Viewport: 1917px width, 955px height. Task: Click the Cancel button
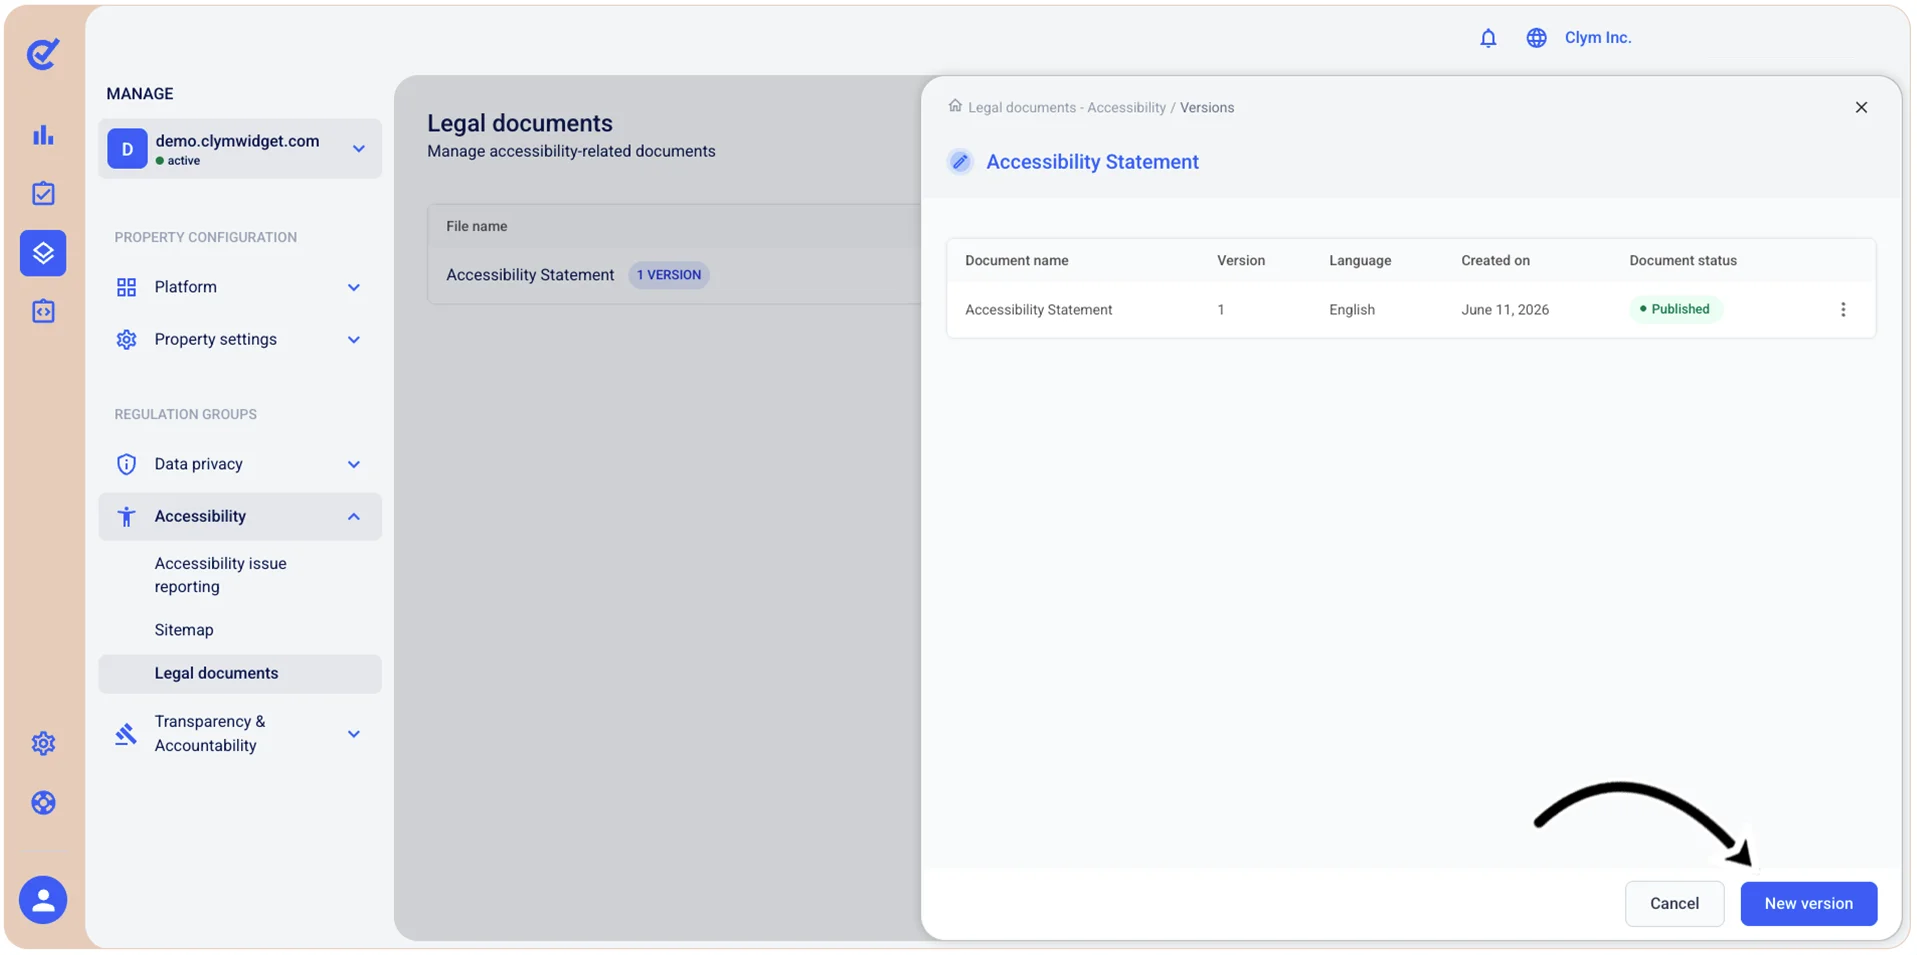1674,904
